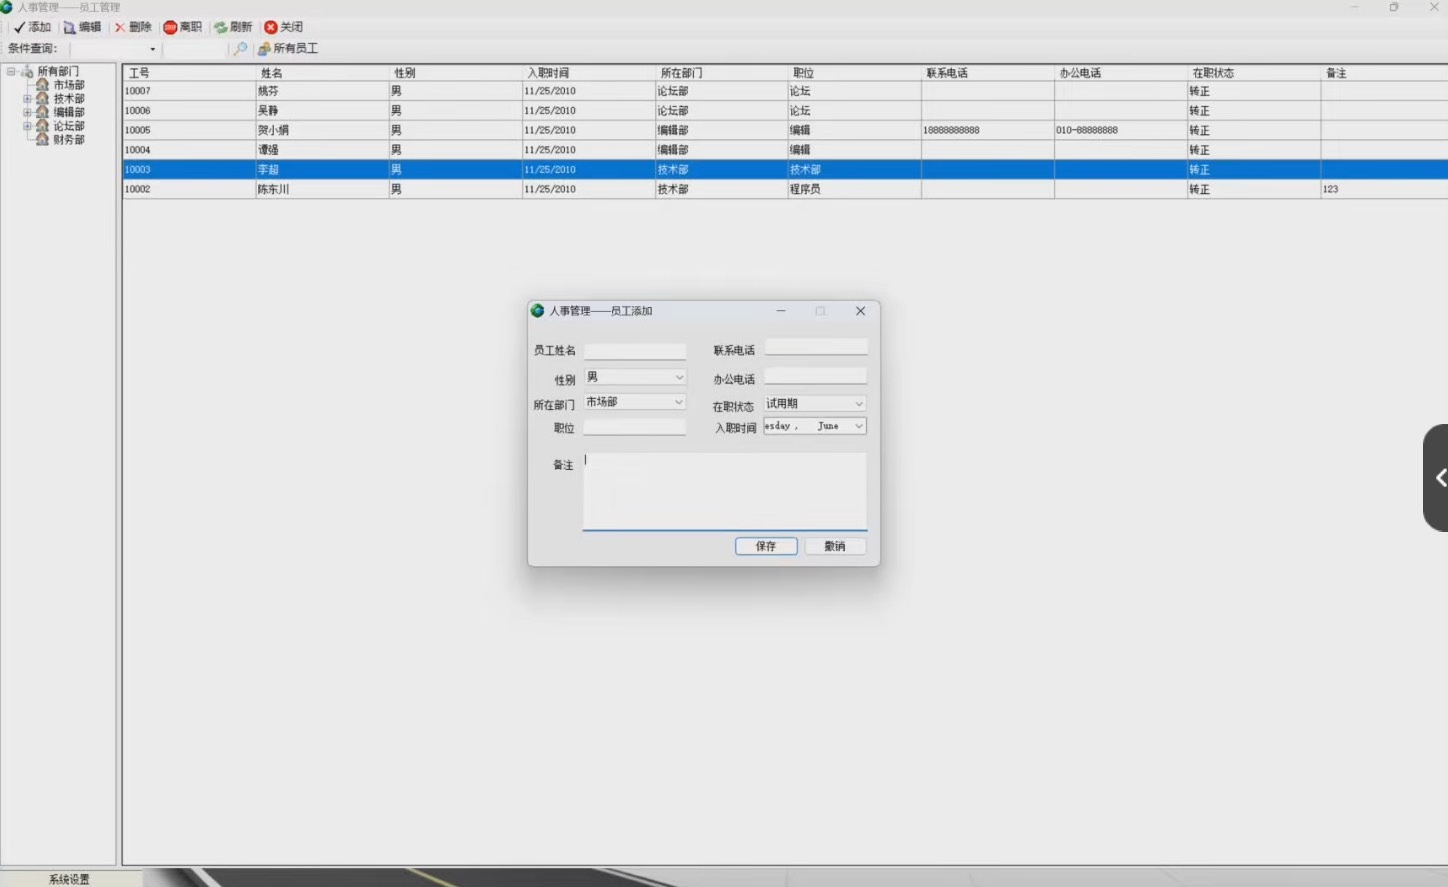Click into the 办公电话 input field
Screen dimensions: 1448x887
[816, 377]
